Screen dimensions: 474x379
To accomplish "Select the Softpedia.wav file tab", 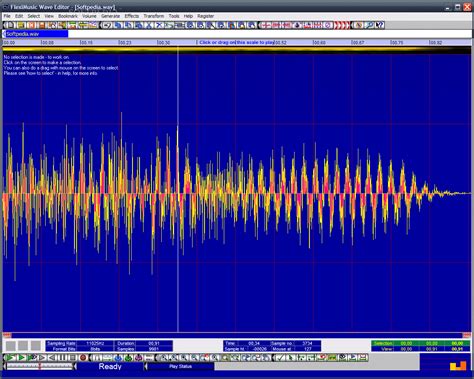I will [37, 34].
